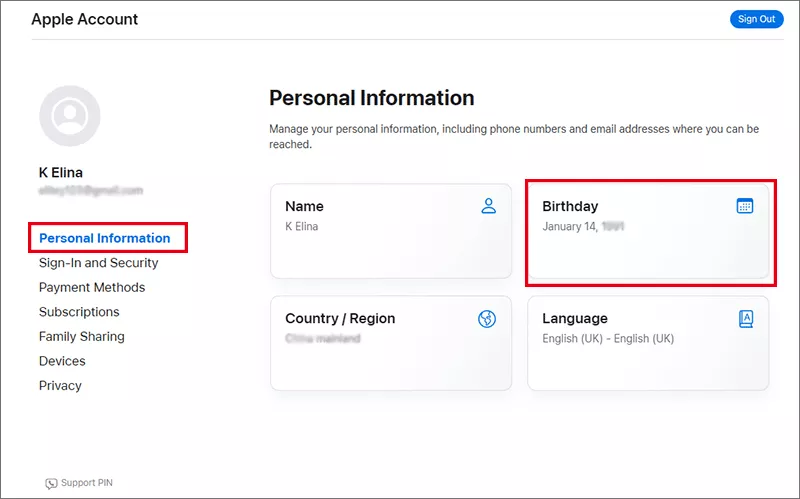Open the Subscriptions section
Screen dimensions: 800x499
tap(79, 312)
